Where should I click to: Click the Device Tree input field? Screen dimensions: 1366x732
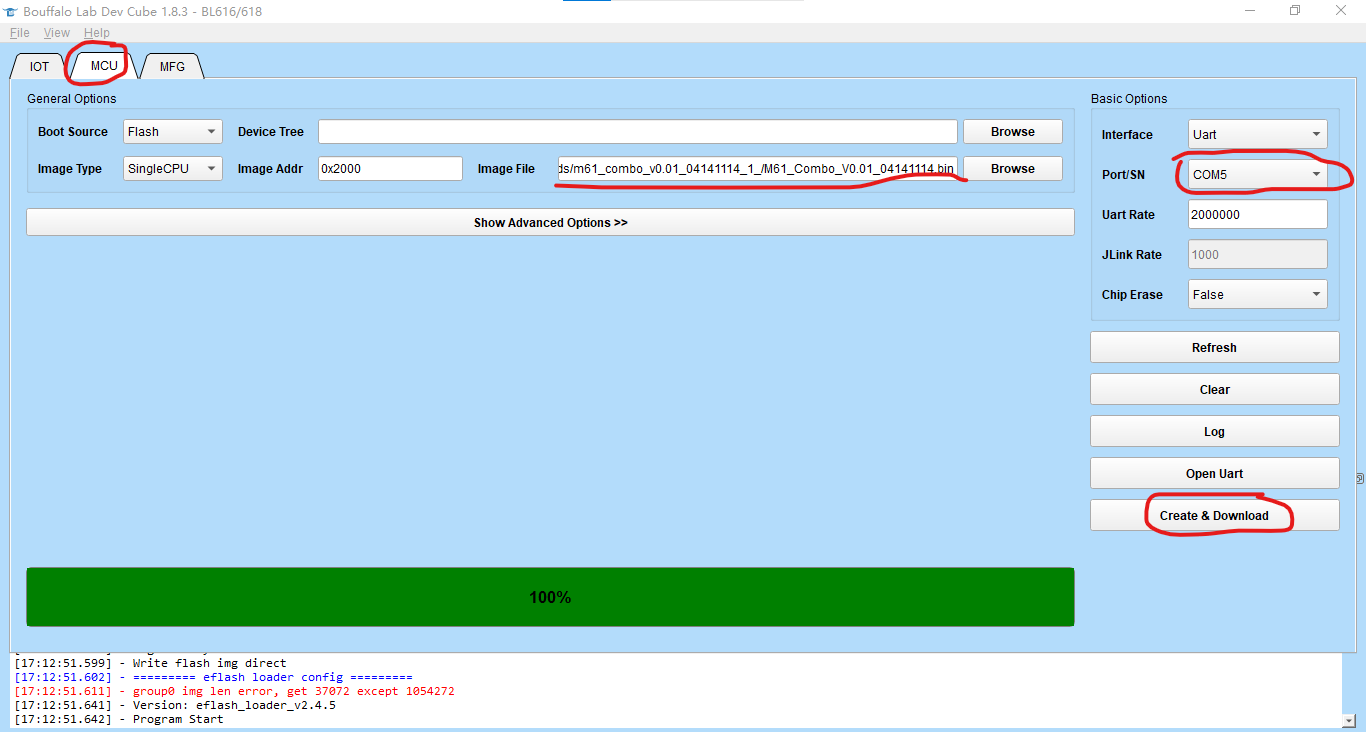[638, 132]
